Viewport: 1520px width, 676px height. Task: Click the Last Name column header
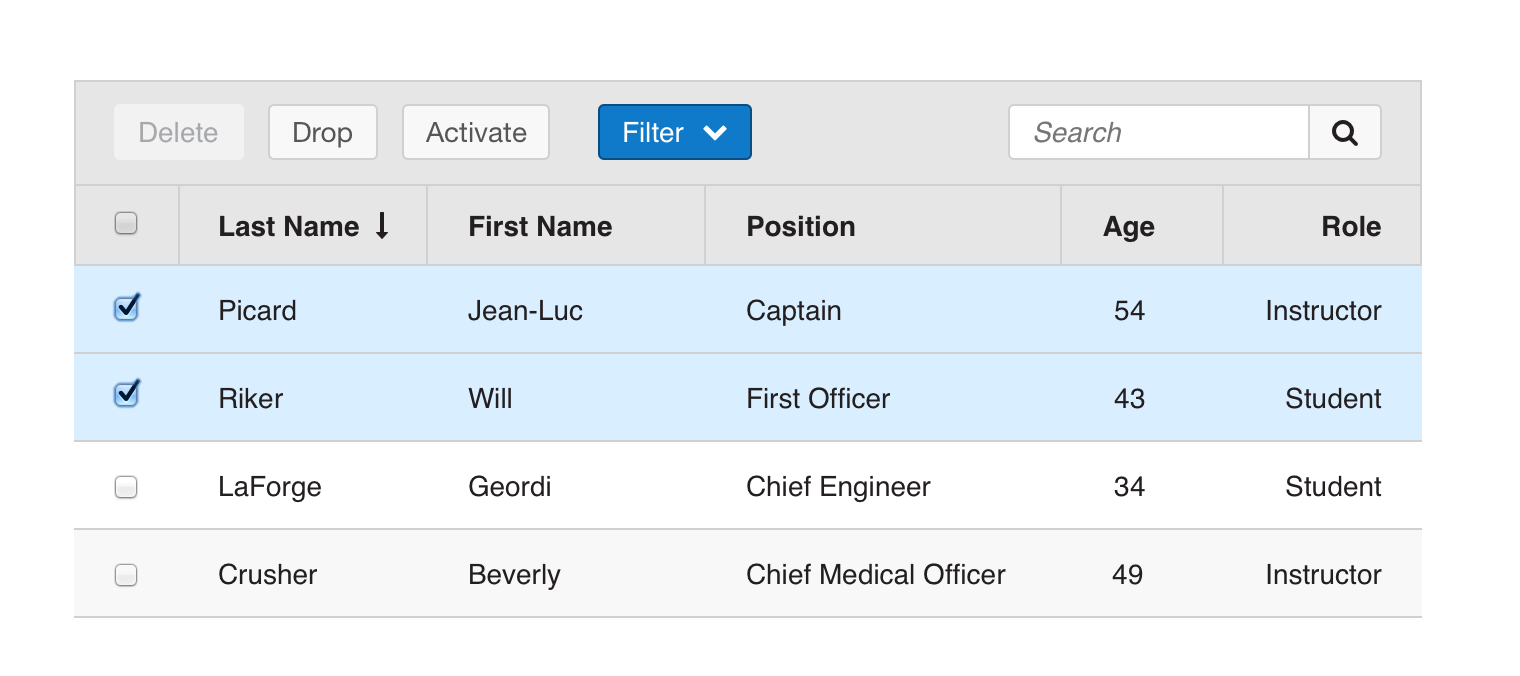(288, 227)
